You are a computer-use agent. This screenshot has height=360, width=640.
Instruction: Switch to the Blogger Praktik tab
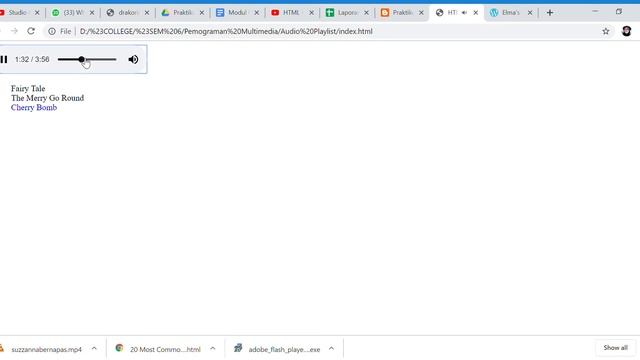tap(402, 13)
